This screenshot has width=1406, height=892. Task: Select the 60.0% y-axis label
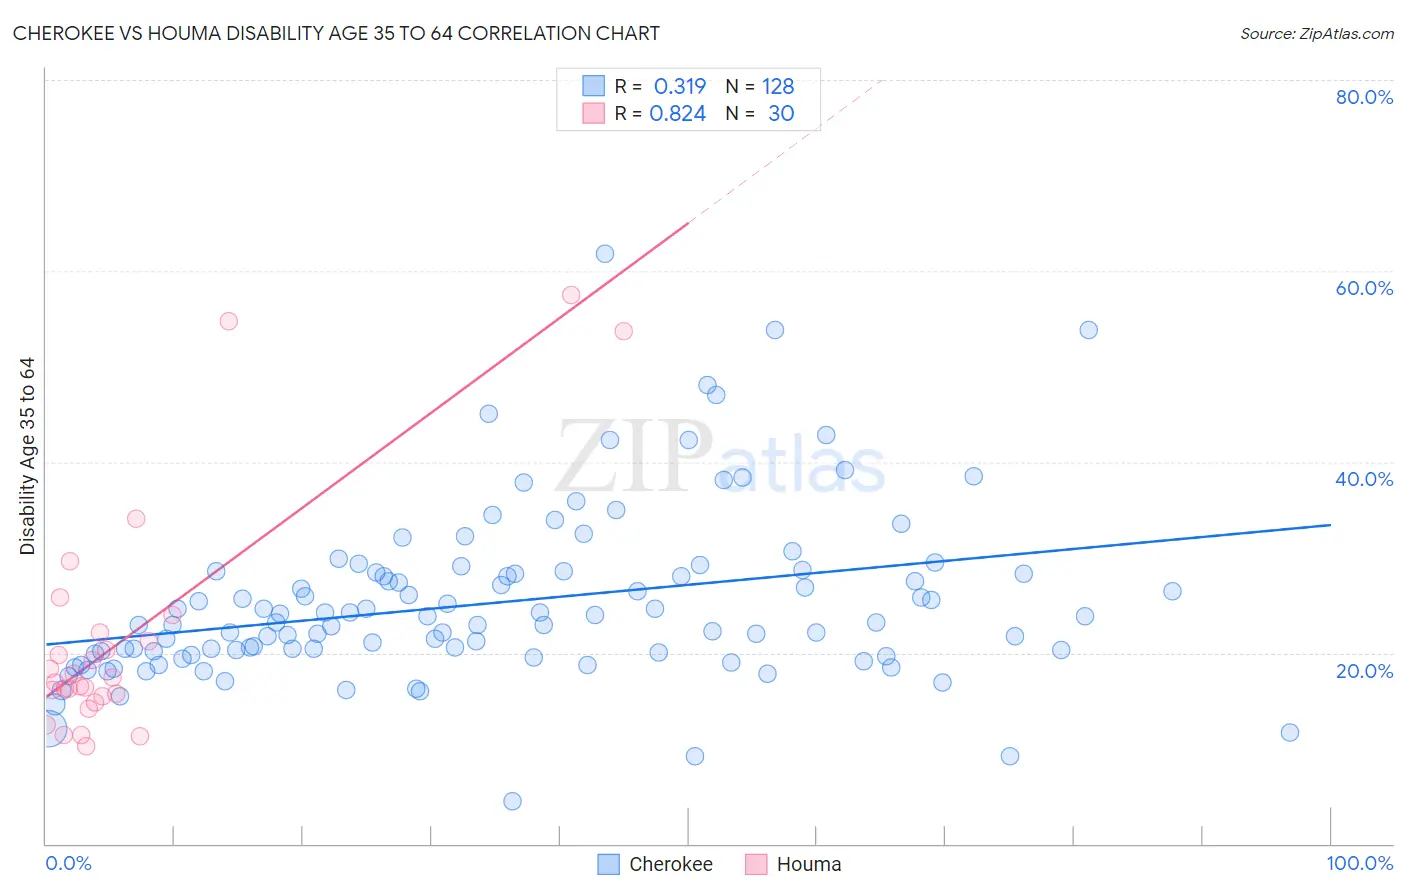click(1364, 288)
